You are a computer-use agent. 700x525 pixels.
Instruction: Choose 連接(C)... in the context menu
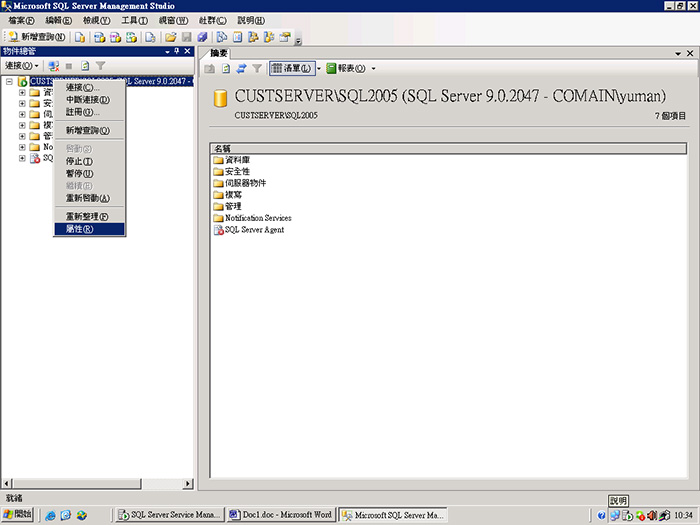pyautogui.click(x=89, y=88)
